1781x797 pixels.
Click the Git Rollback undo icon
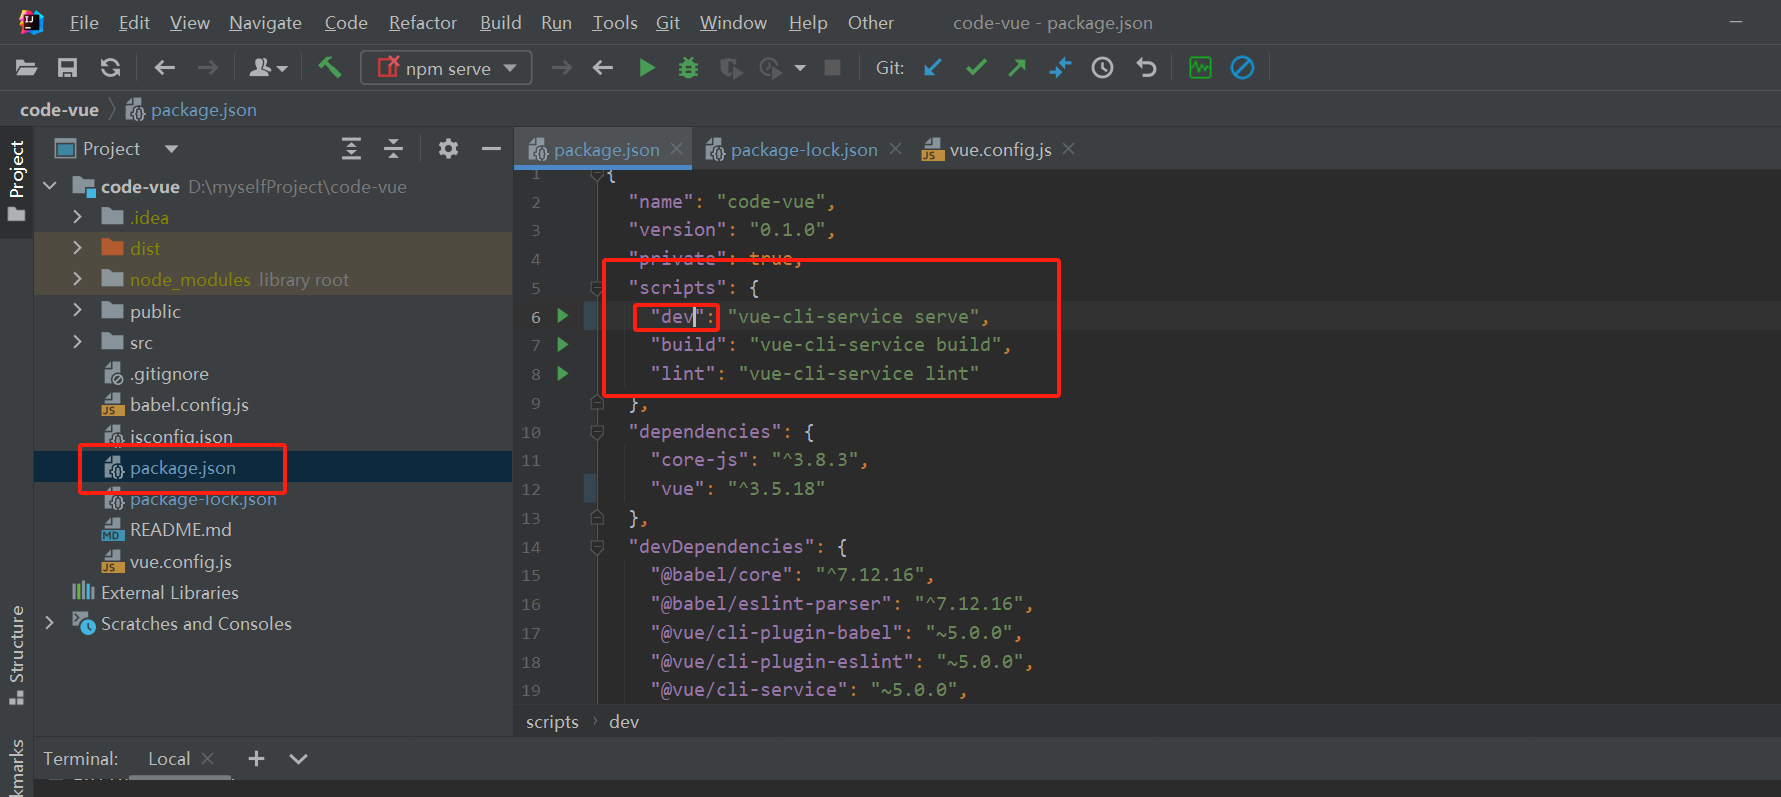[1146, 68]
